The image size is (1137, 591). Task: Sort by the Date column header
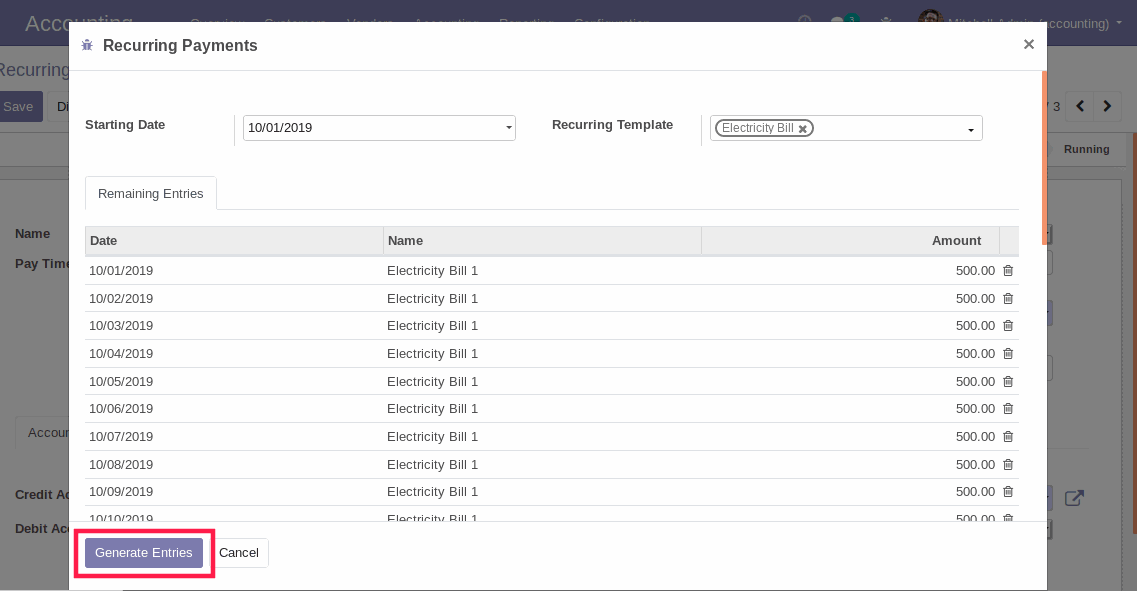233,241
